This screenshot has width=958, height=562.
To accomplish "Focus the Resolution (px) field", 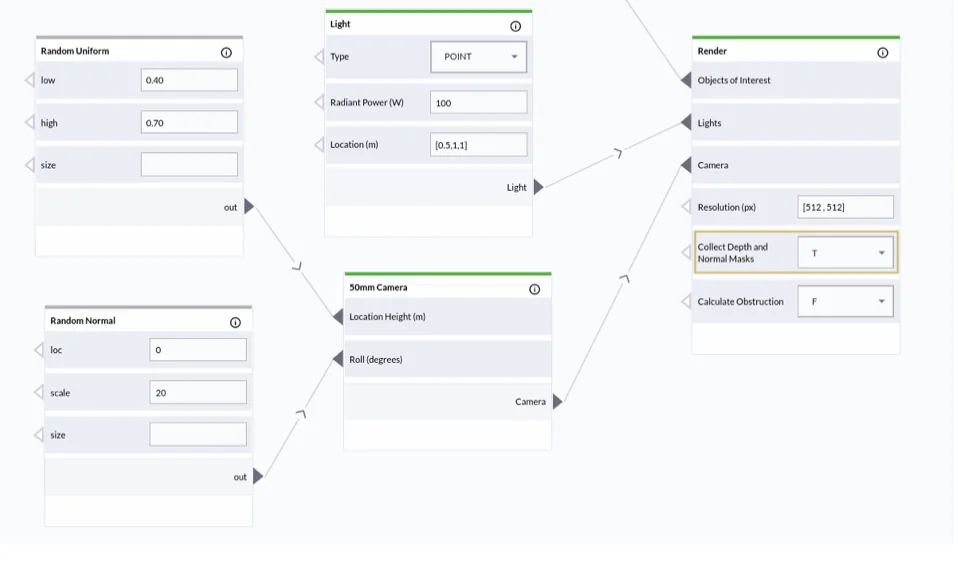I will click(846, 207).
